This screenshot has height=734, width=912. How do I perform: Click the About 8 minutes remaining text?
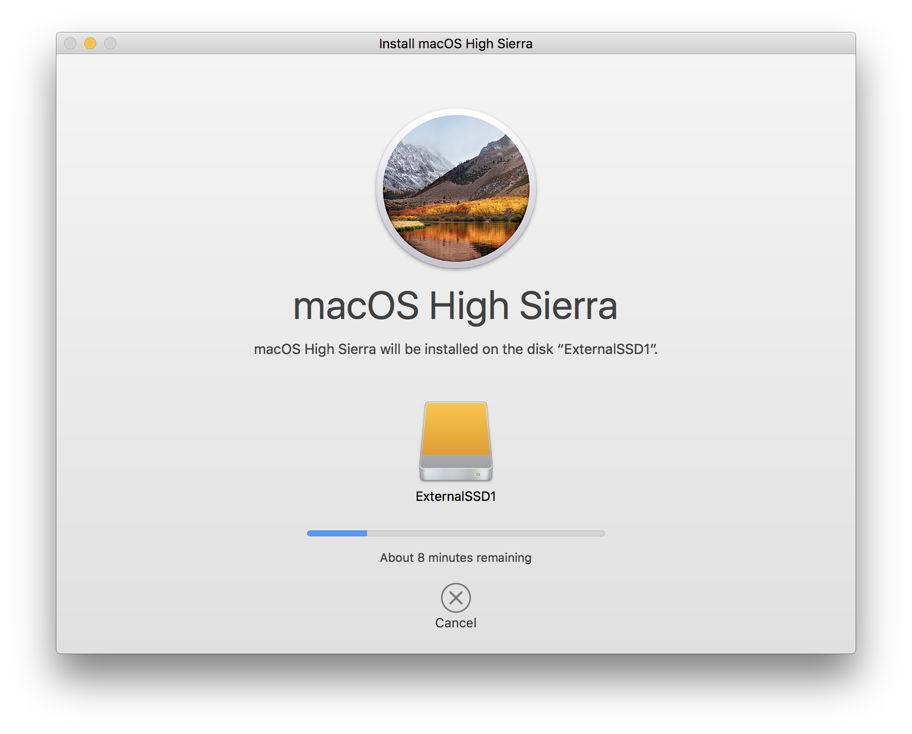click(x=456, y=557)
